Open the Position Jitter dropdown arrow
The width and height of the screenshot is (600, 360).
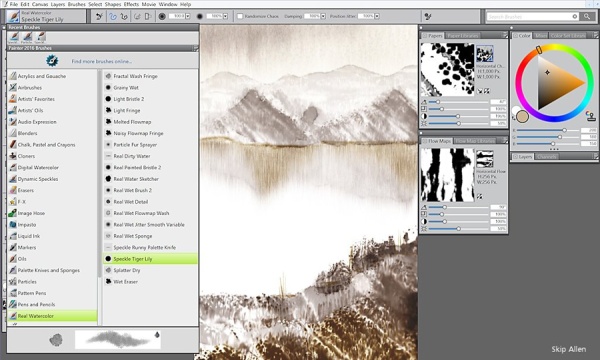(377, 16)
